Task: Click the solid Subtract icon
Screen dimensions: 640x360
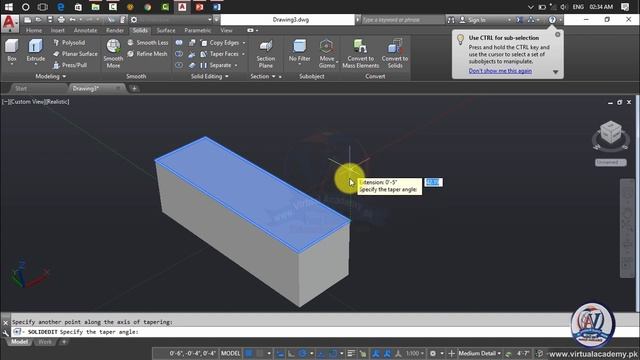Action: pyautogui.click(x=179, y=54)
